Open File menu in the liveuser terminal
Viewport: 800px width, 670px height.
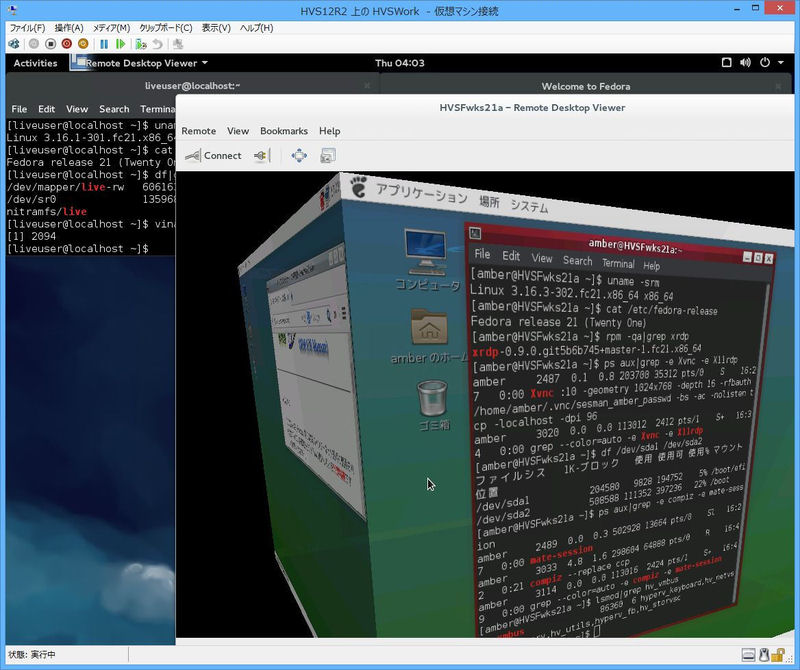(19, 109)
